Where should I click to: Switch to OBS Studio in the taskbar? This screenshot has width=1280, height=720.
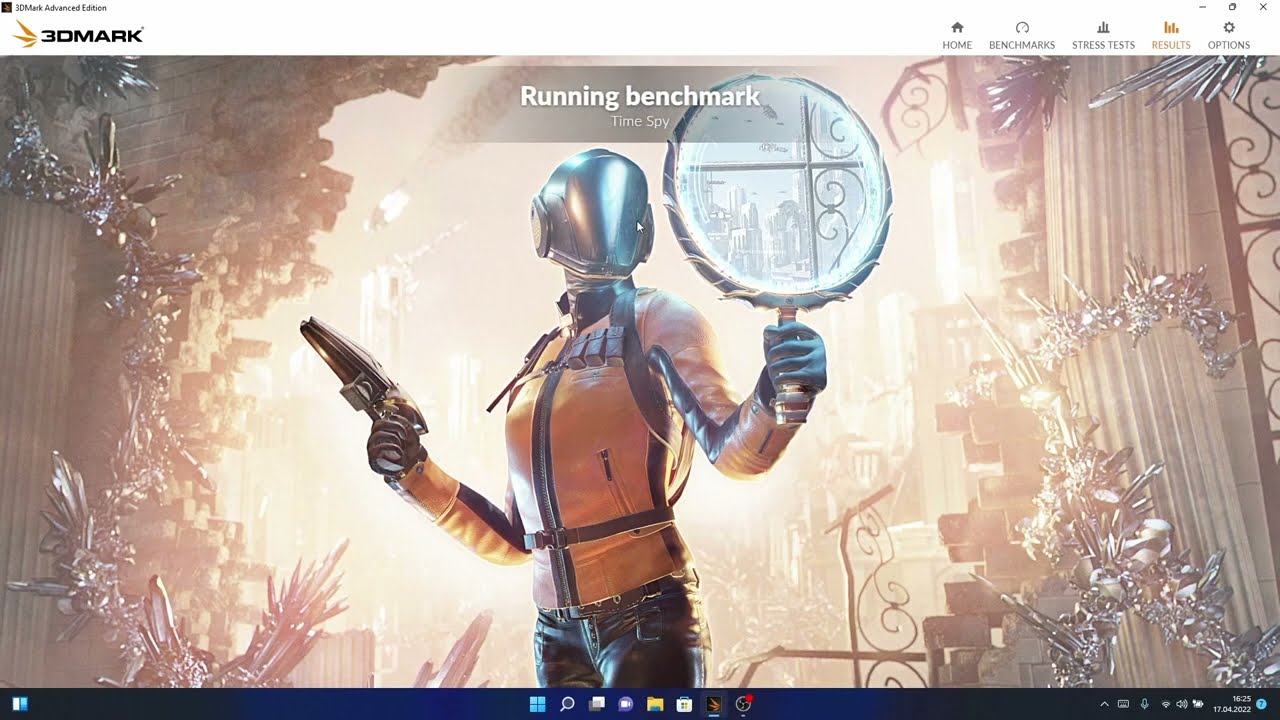coord(743,704)
